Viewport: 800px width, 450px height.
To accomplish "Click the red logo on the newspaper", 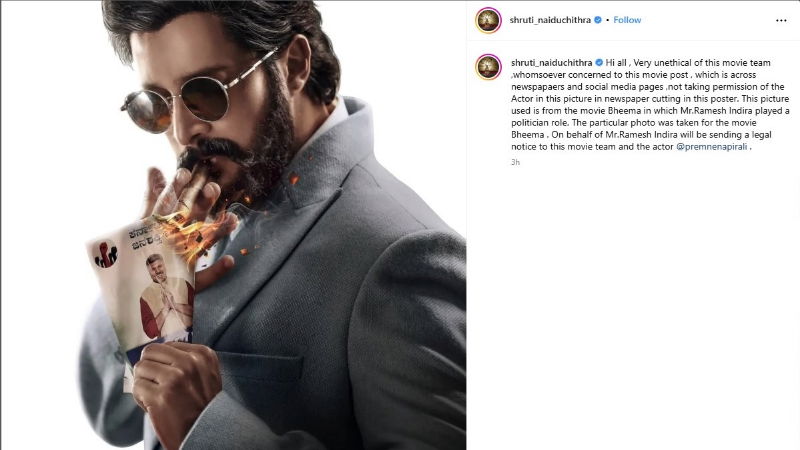I will pyautogui.click(x=106, y=256).
